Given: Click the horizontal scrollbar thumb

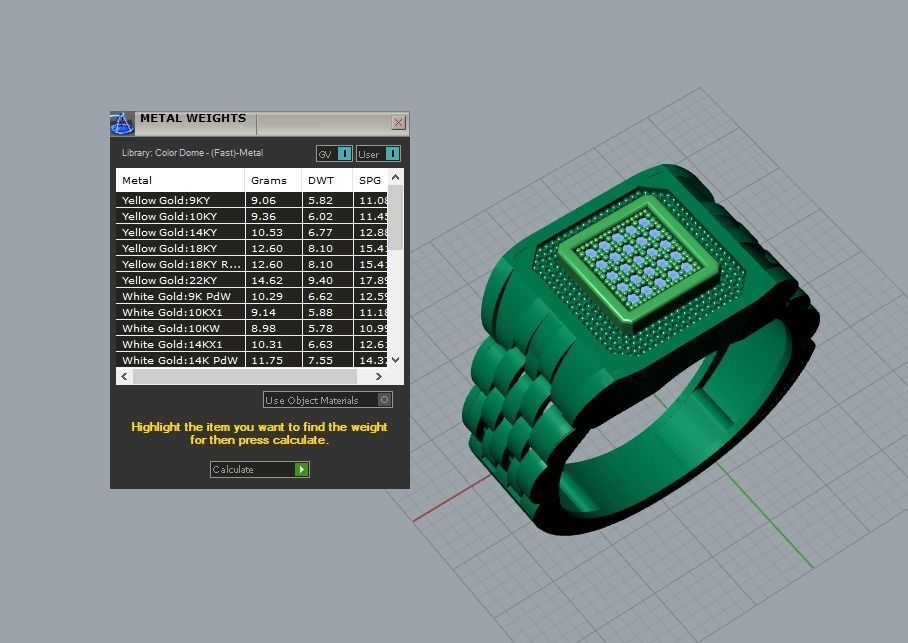Looking at the screenshot, I should click(x=245, y=376).
